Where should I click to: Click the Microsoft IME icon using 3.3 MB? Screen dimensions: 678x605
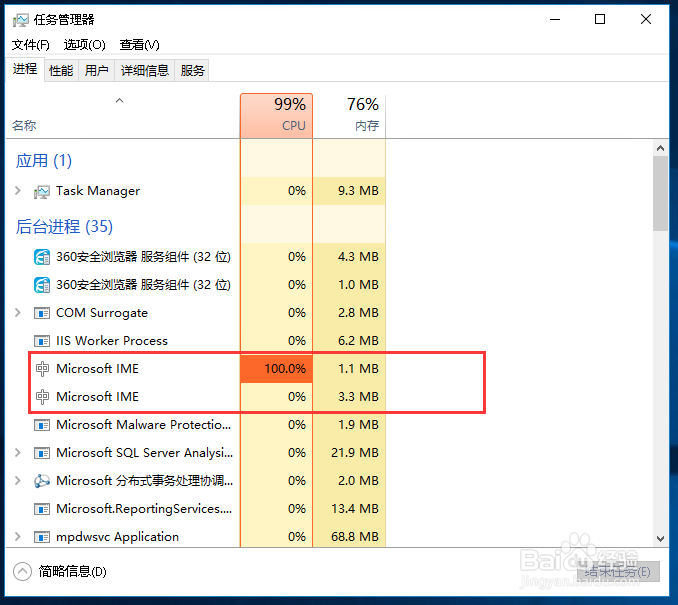click(42, 397)
